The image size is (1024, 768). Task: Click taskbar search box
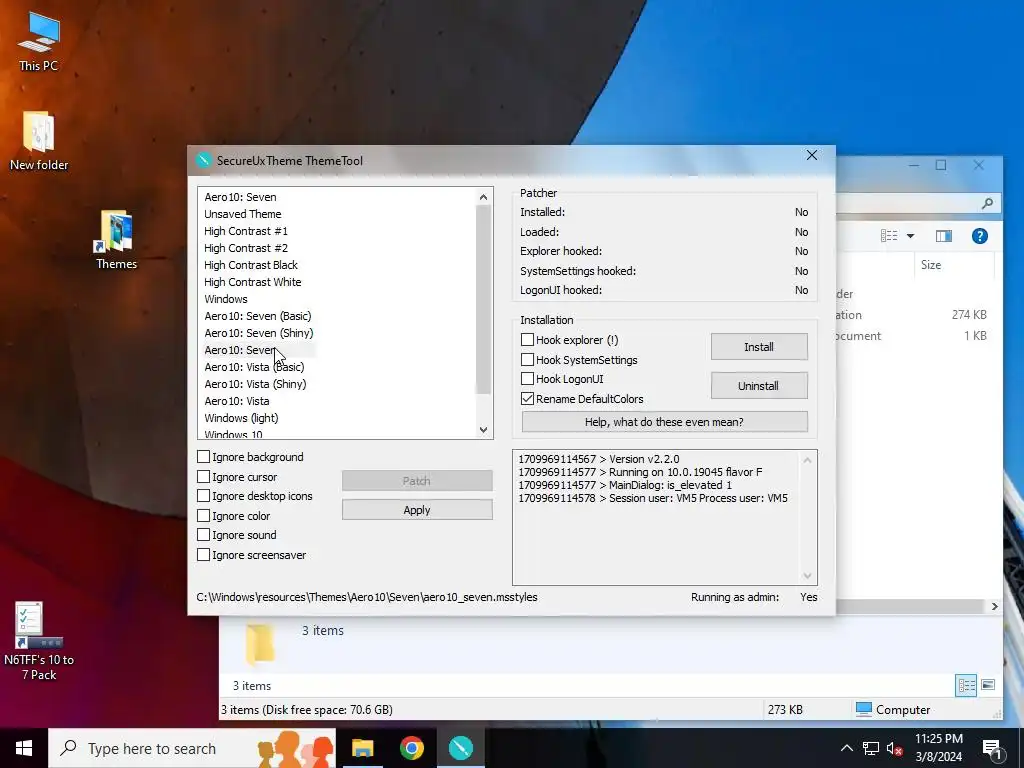click(x=193, y=748)
